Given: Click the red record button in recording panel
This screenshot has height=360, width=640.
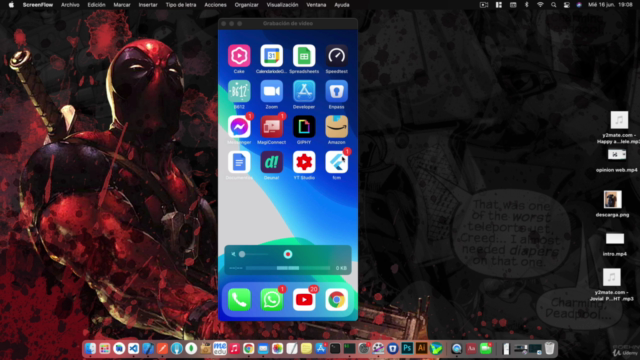Looking at the screenshot, I should 288,254.
